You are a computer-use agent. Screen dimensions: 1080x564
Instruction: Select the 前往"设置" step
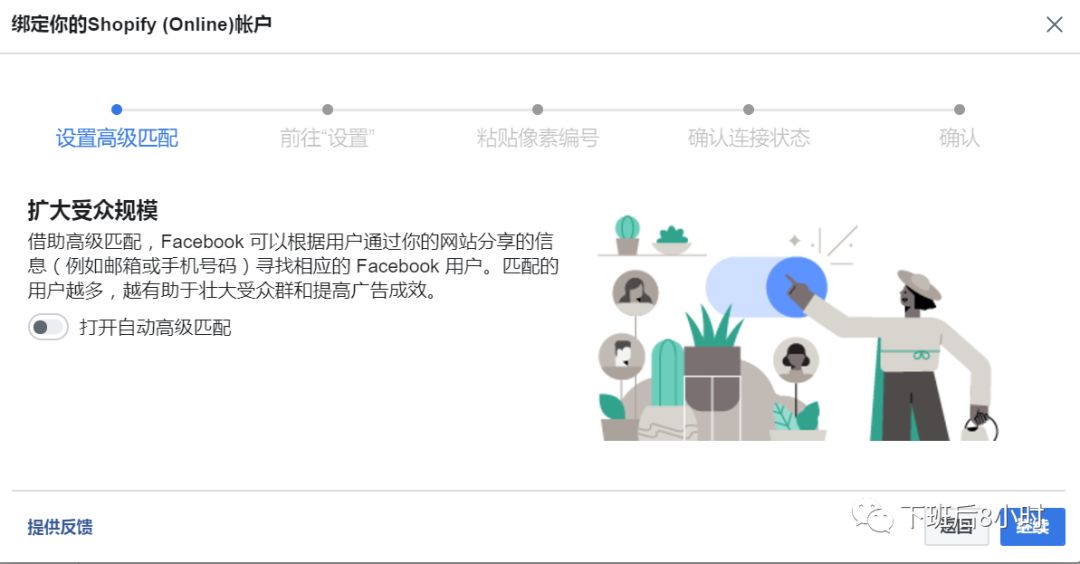pyautogui.click(x=327, y=138)
